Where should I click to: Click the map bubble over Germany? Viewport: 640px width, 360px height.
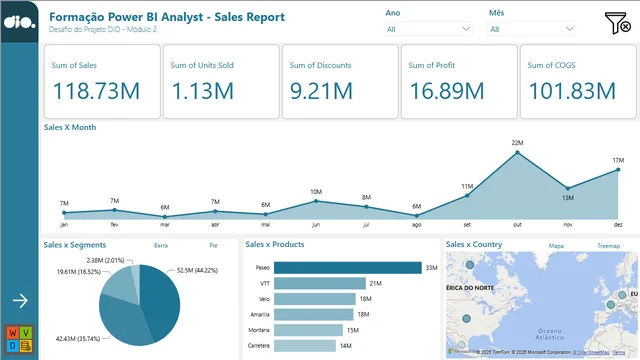coord(622,295)
